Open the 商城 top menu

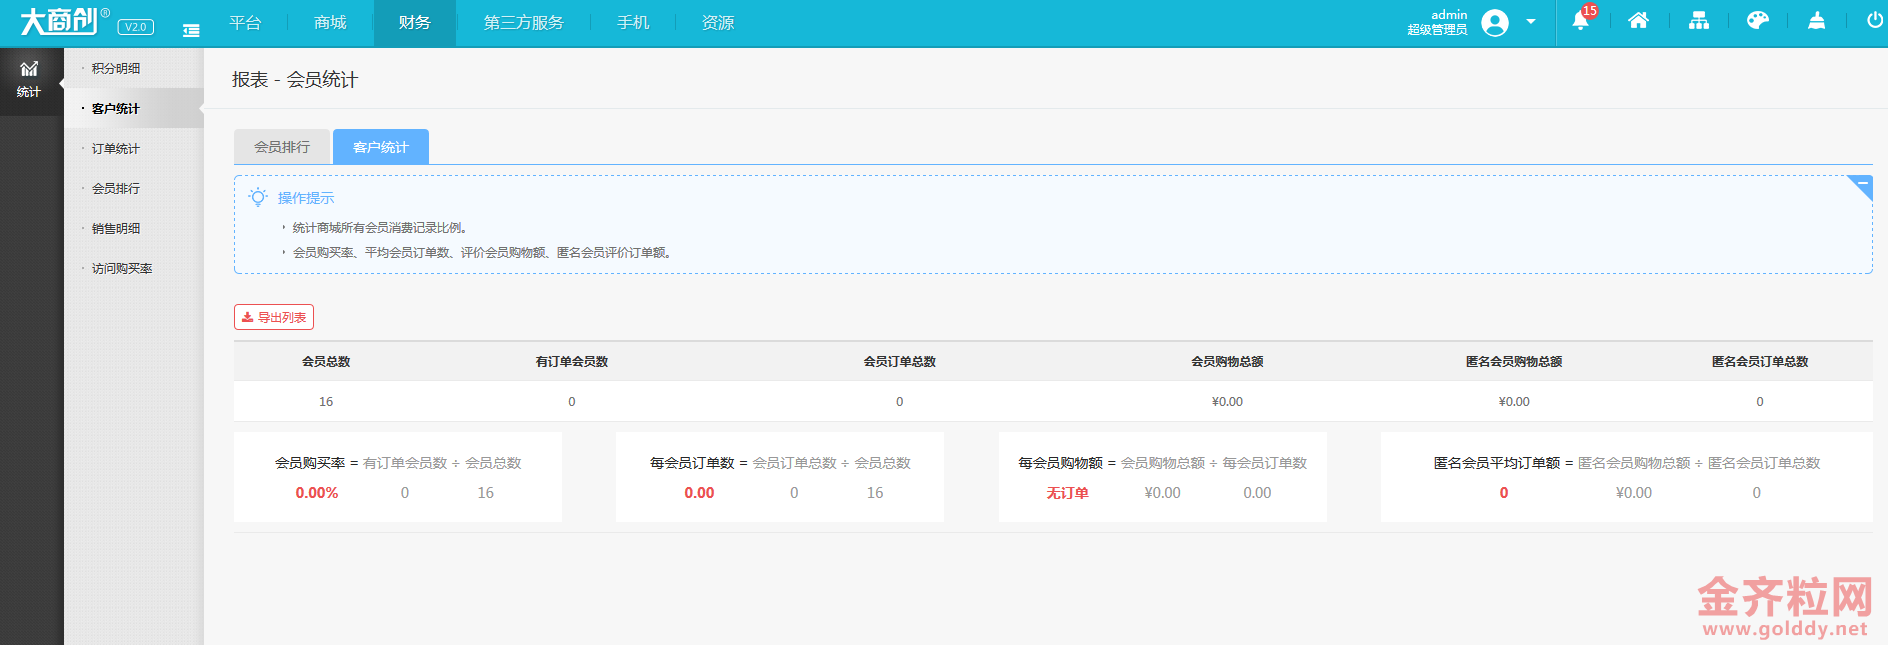click(x=330, y=23)
